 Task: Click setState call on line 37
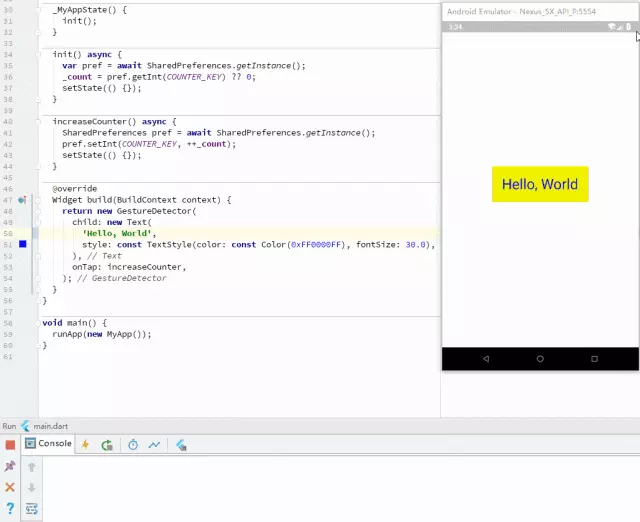82,88
